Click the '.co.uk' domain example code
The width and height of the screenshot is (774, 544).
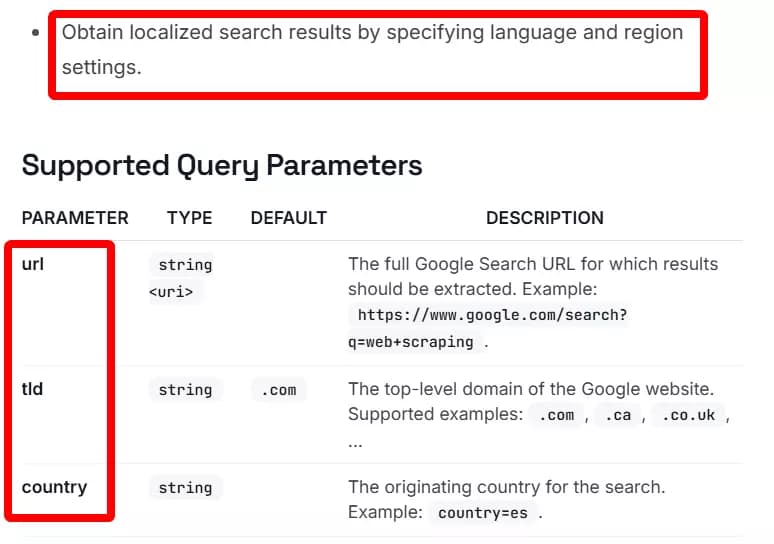(x=688, y=415)
